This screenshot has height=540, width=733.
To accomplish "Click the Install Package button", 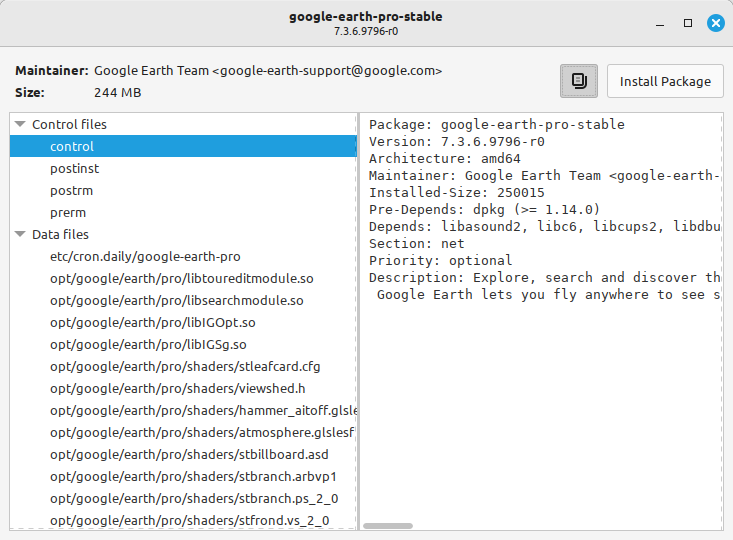I will coord(665,81).
